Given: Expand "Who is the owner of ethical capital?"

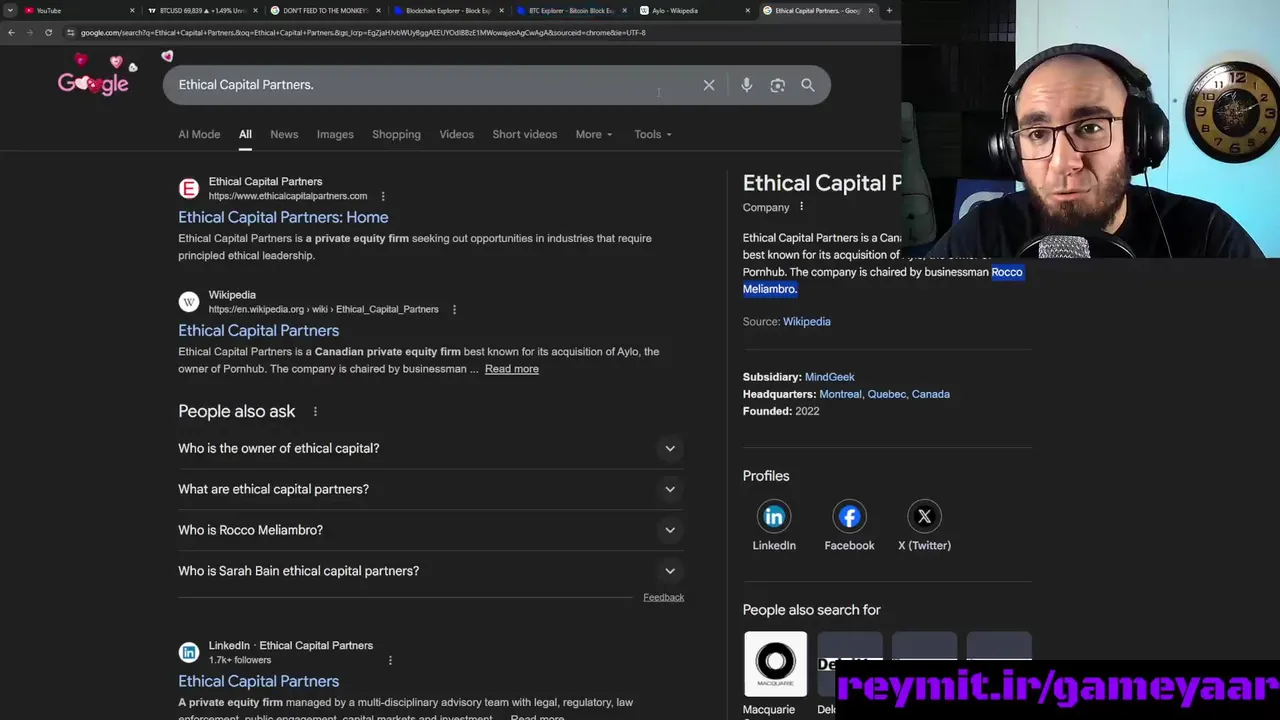Looking at the screenshot, I should [431, 448].
